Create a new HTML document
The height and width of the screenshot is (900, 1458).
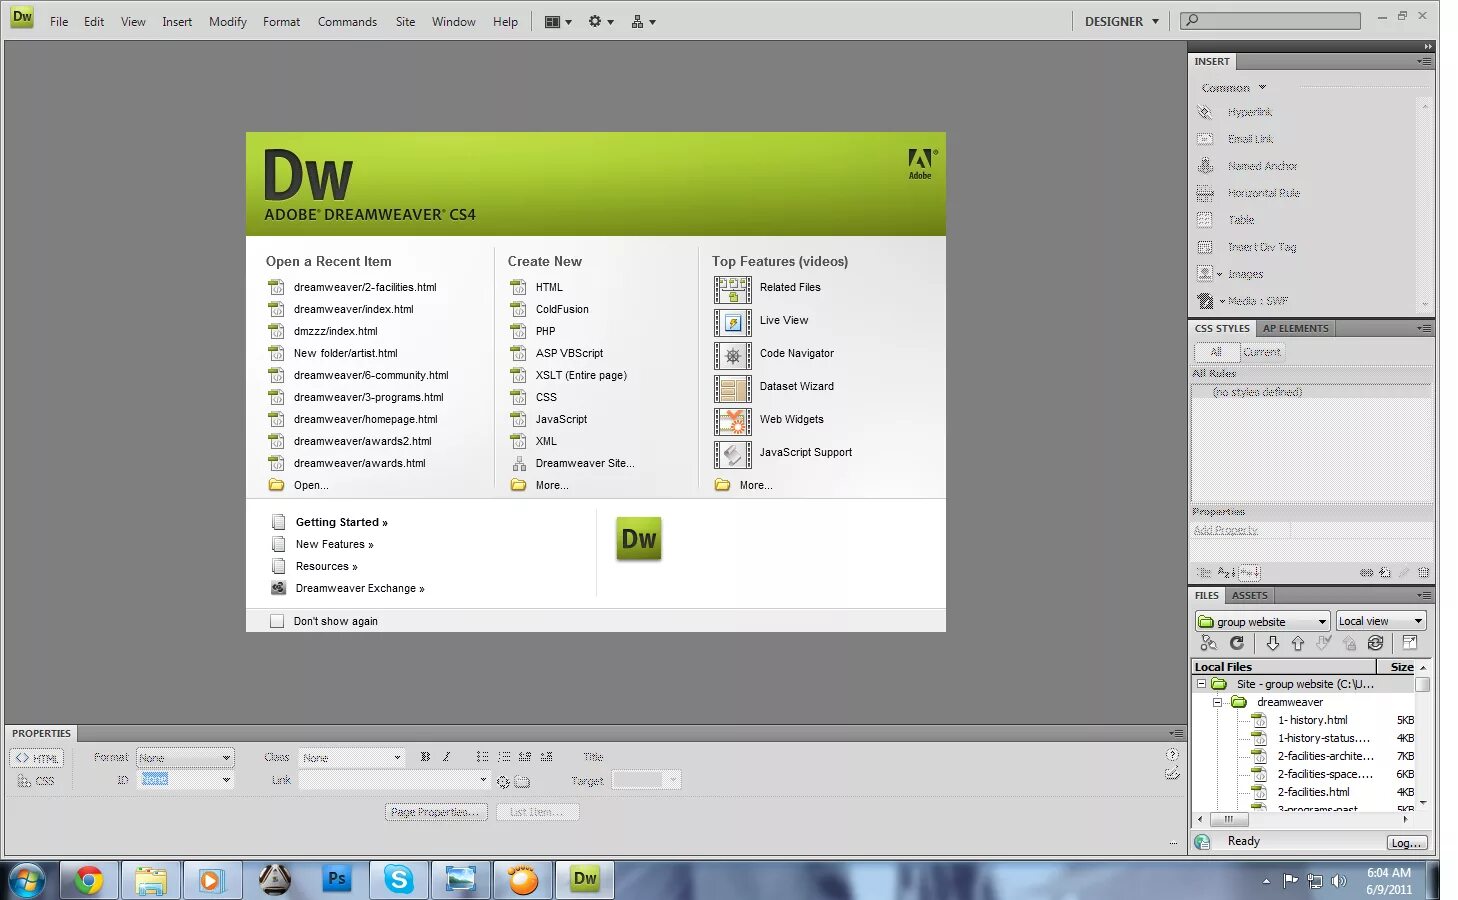[x=549, y=287]
